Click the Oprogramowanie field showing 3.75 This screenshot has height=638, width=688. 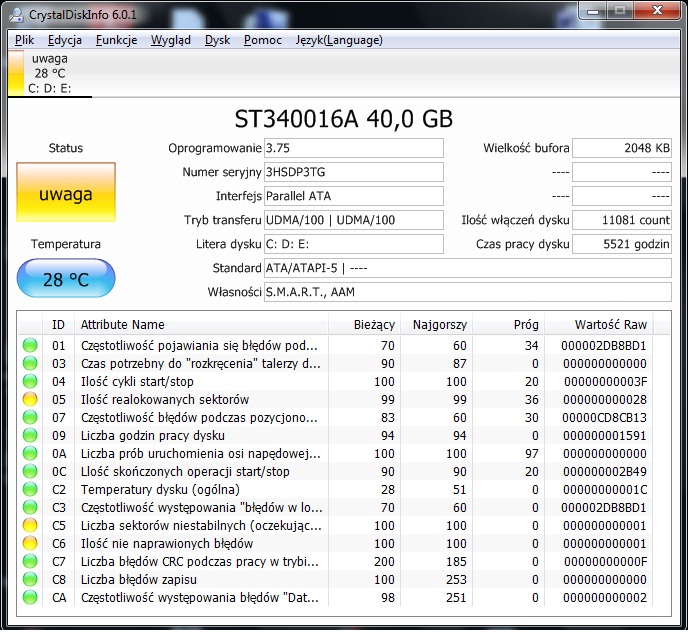[354, 148]
